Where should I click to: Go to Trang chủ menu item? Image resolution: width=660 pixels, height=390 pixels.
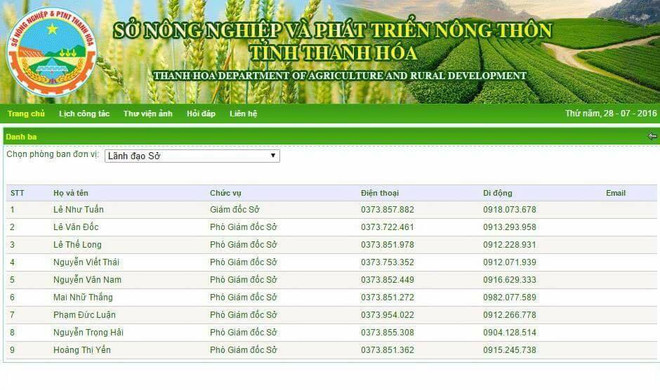(26, 114)
